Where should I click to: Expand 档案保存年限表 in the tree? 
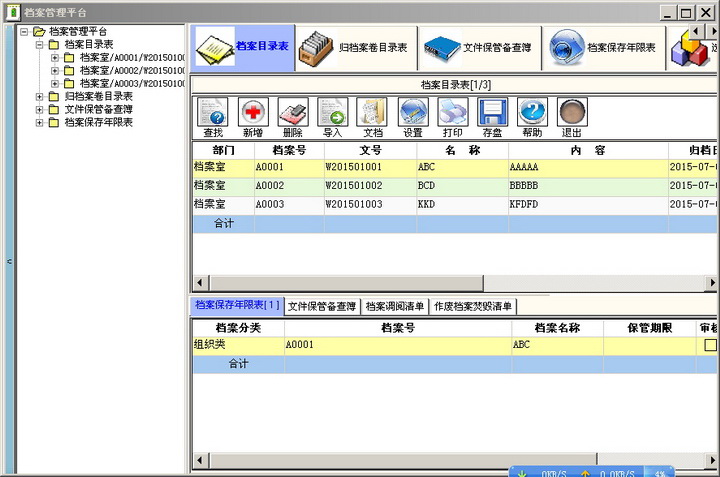click(39, 123)
